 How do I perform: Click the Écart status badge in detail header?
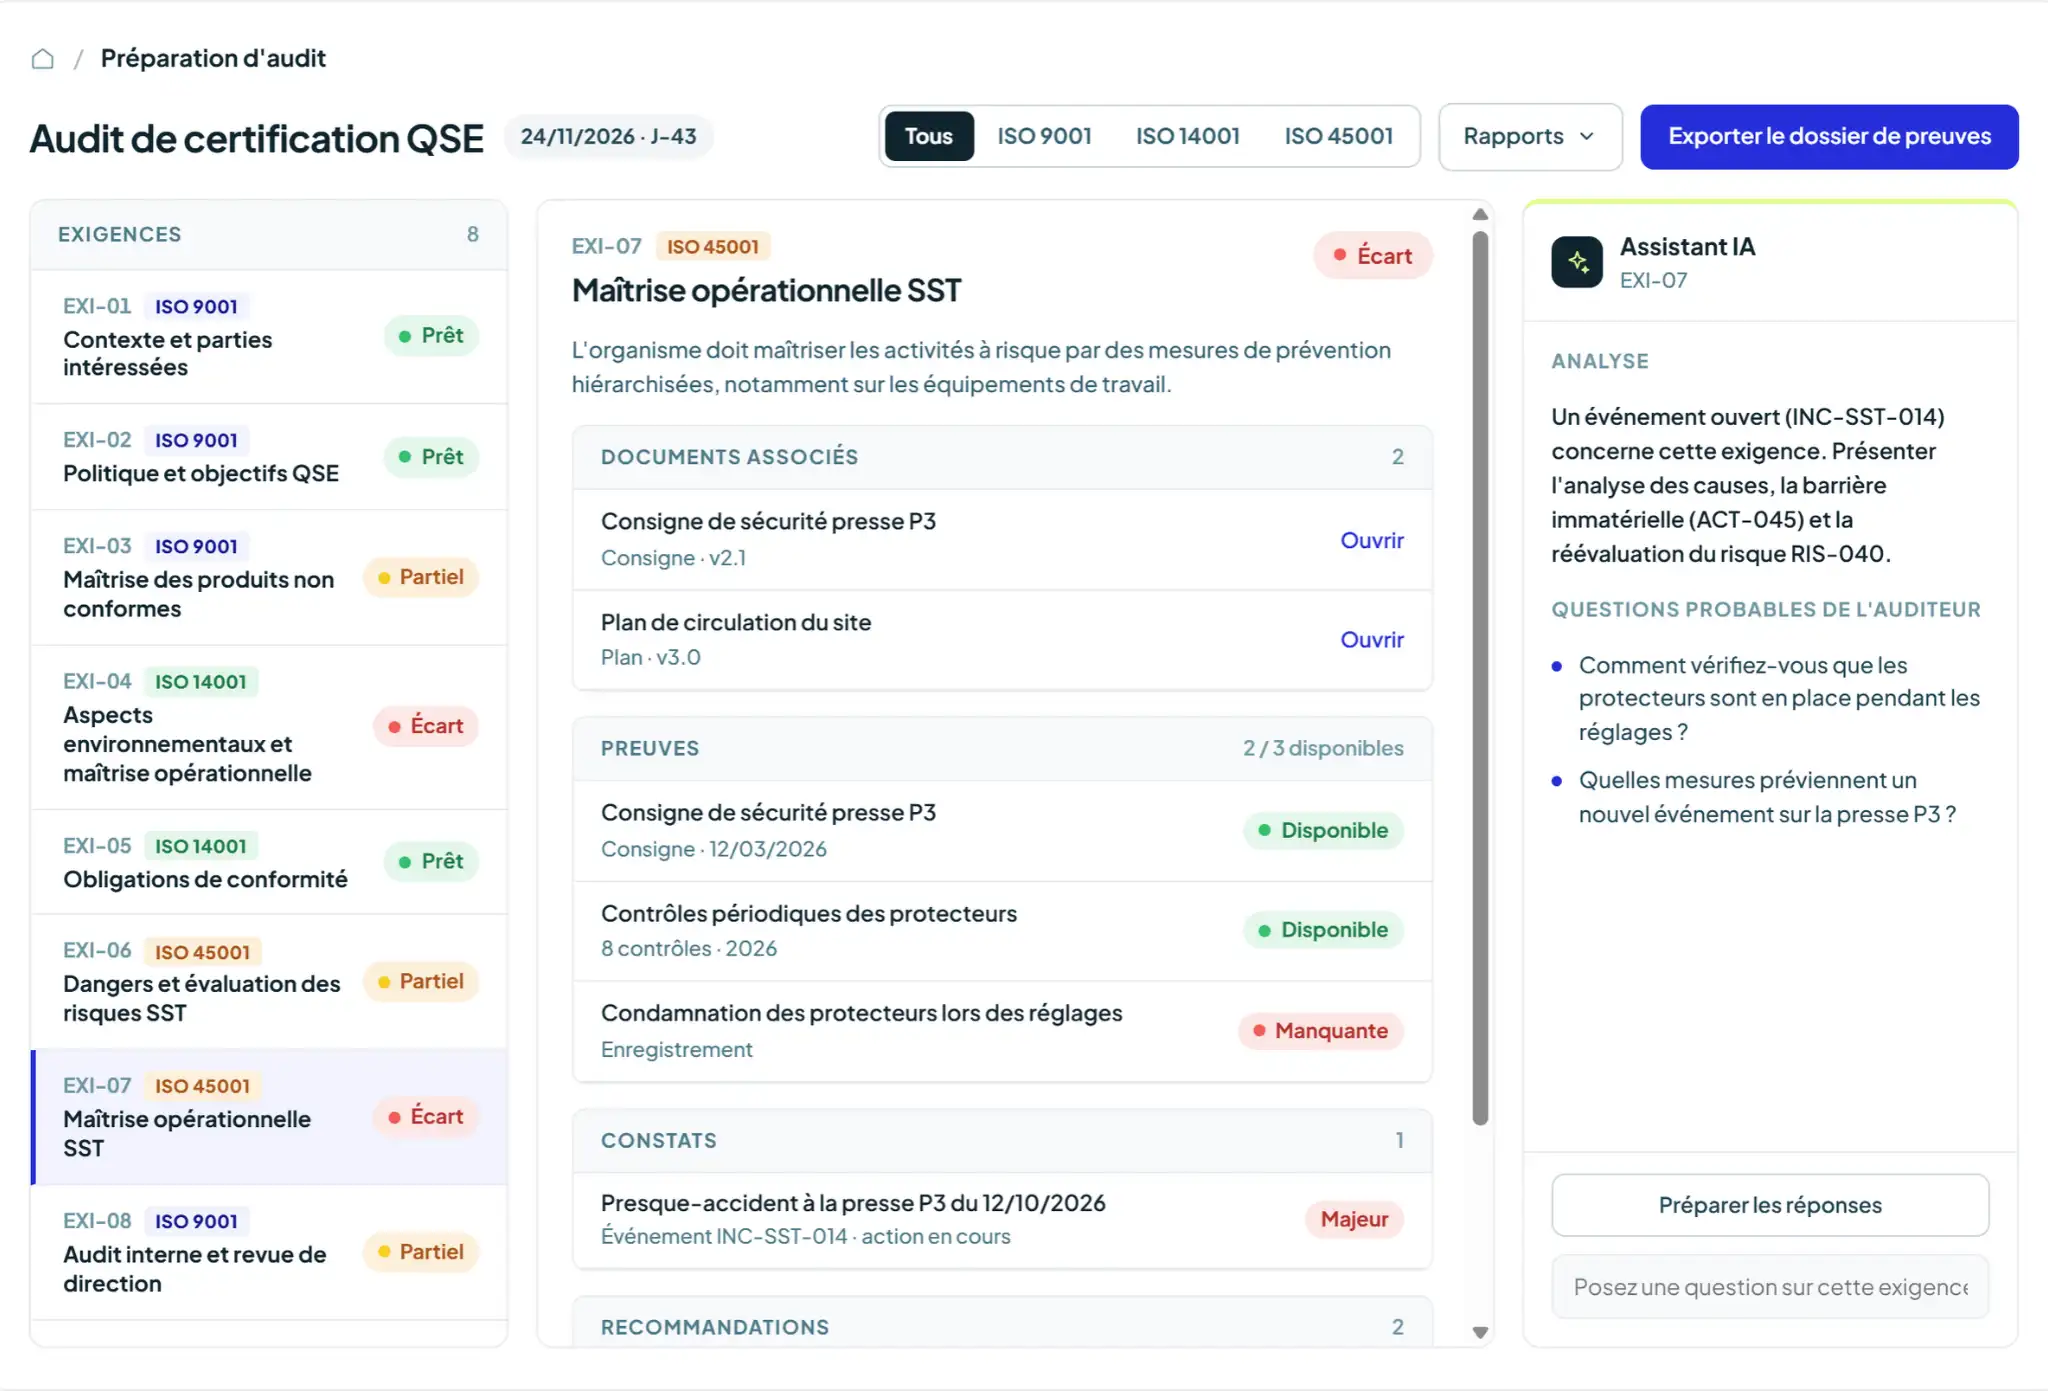pyautogui.click(x=1372, y=256)
